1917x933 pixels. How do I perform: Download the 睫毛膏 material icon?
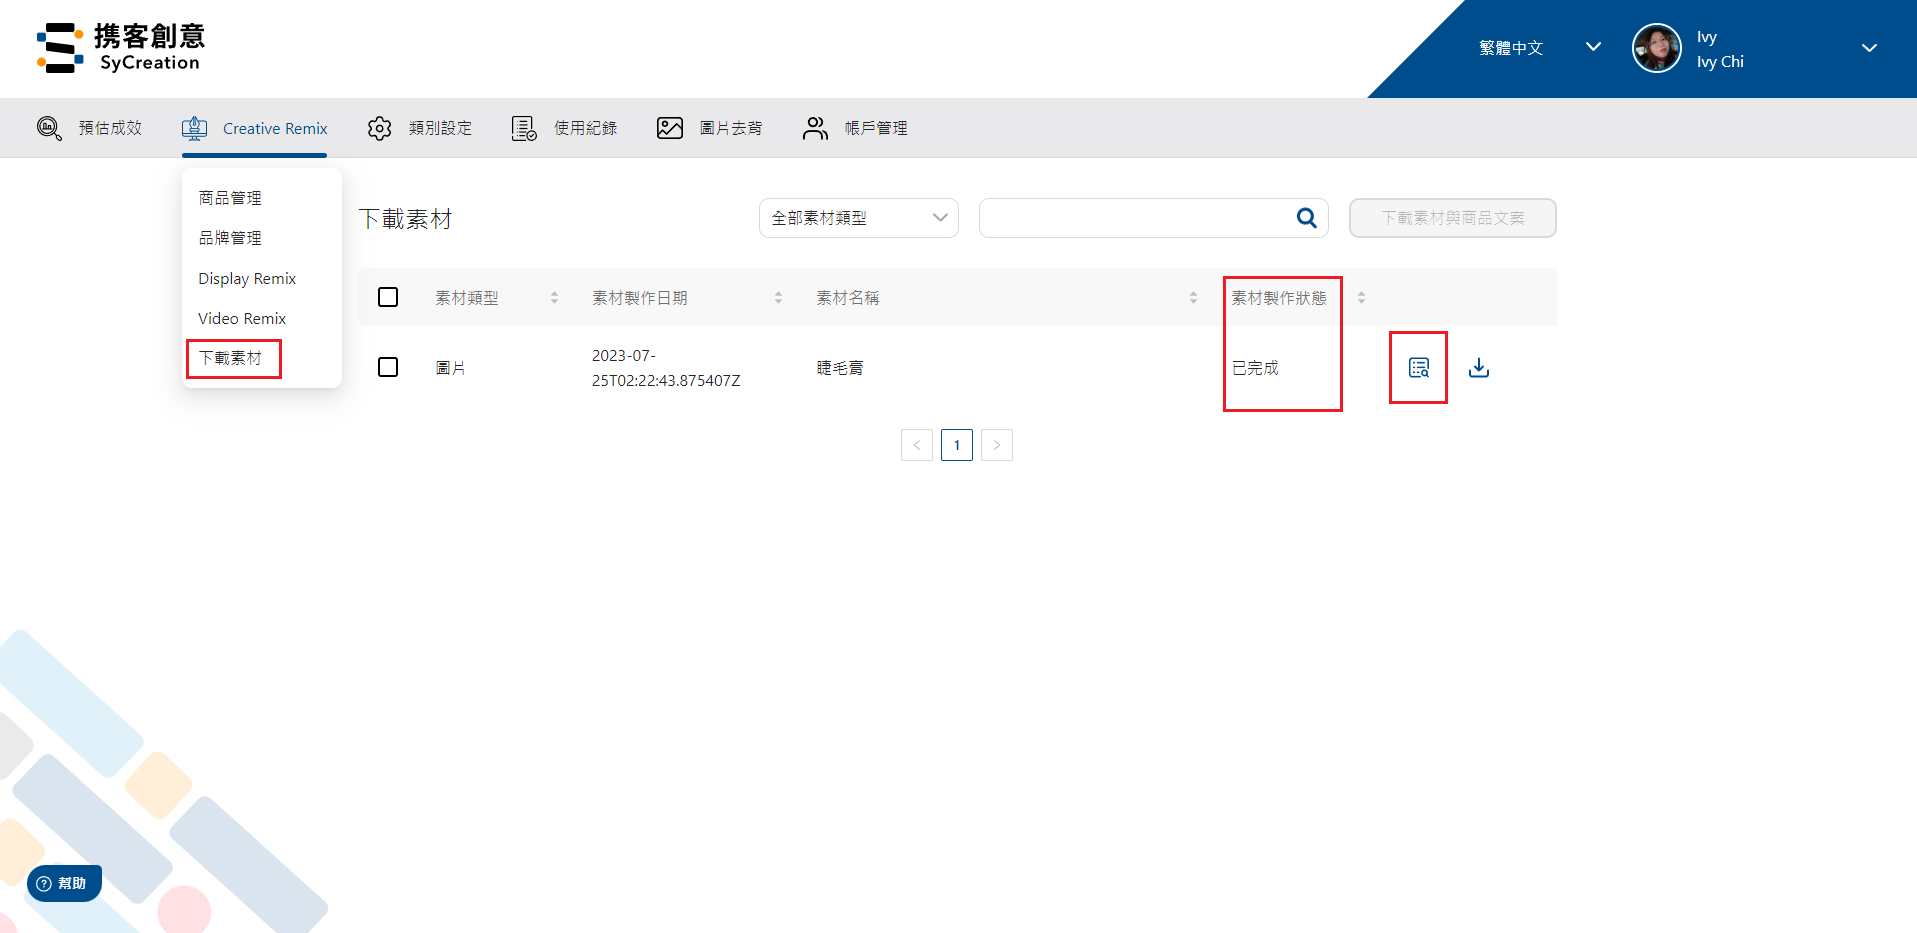click(x=1479, y=368)
